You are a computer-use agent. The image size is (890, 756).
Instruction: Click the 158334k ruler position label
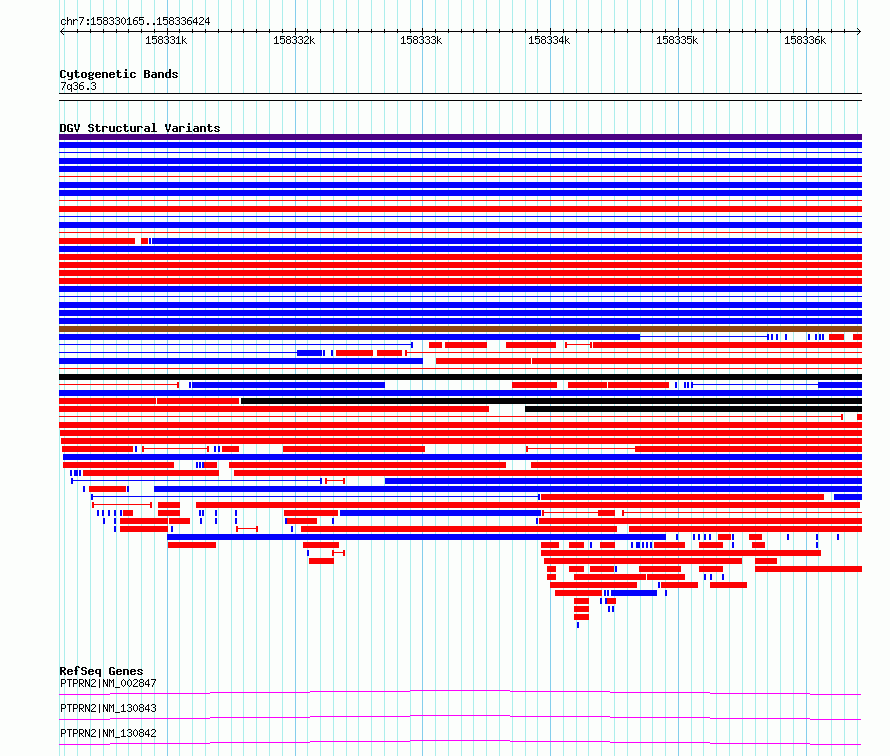tap(549, 40)
